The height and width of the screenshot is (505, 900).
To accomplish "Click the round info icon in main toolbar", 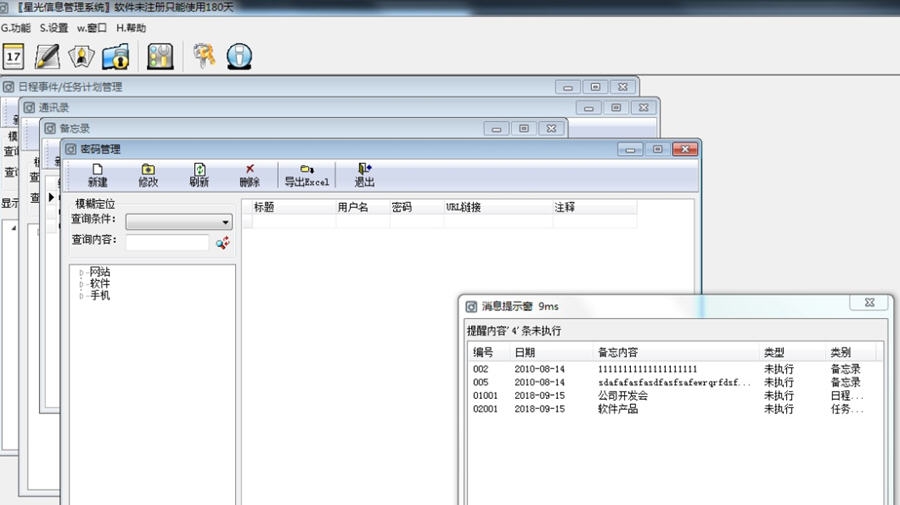I will (239, 56).
